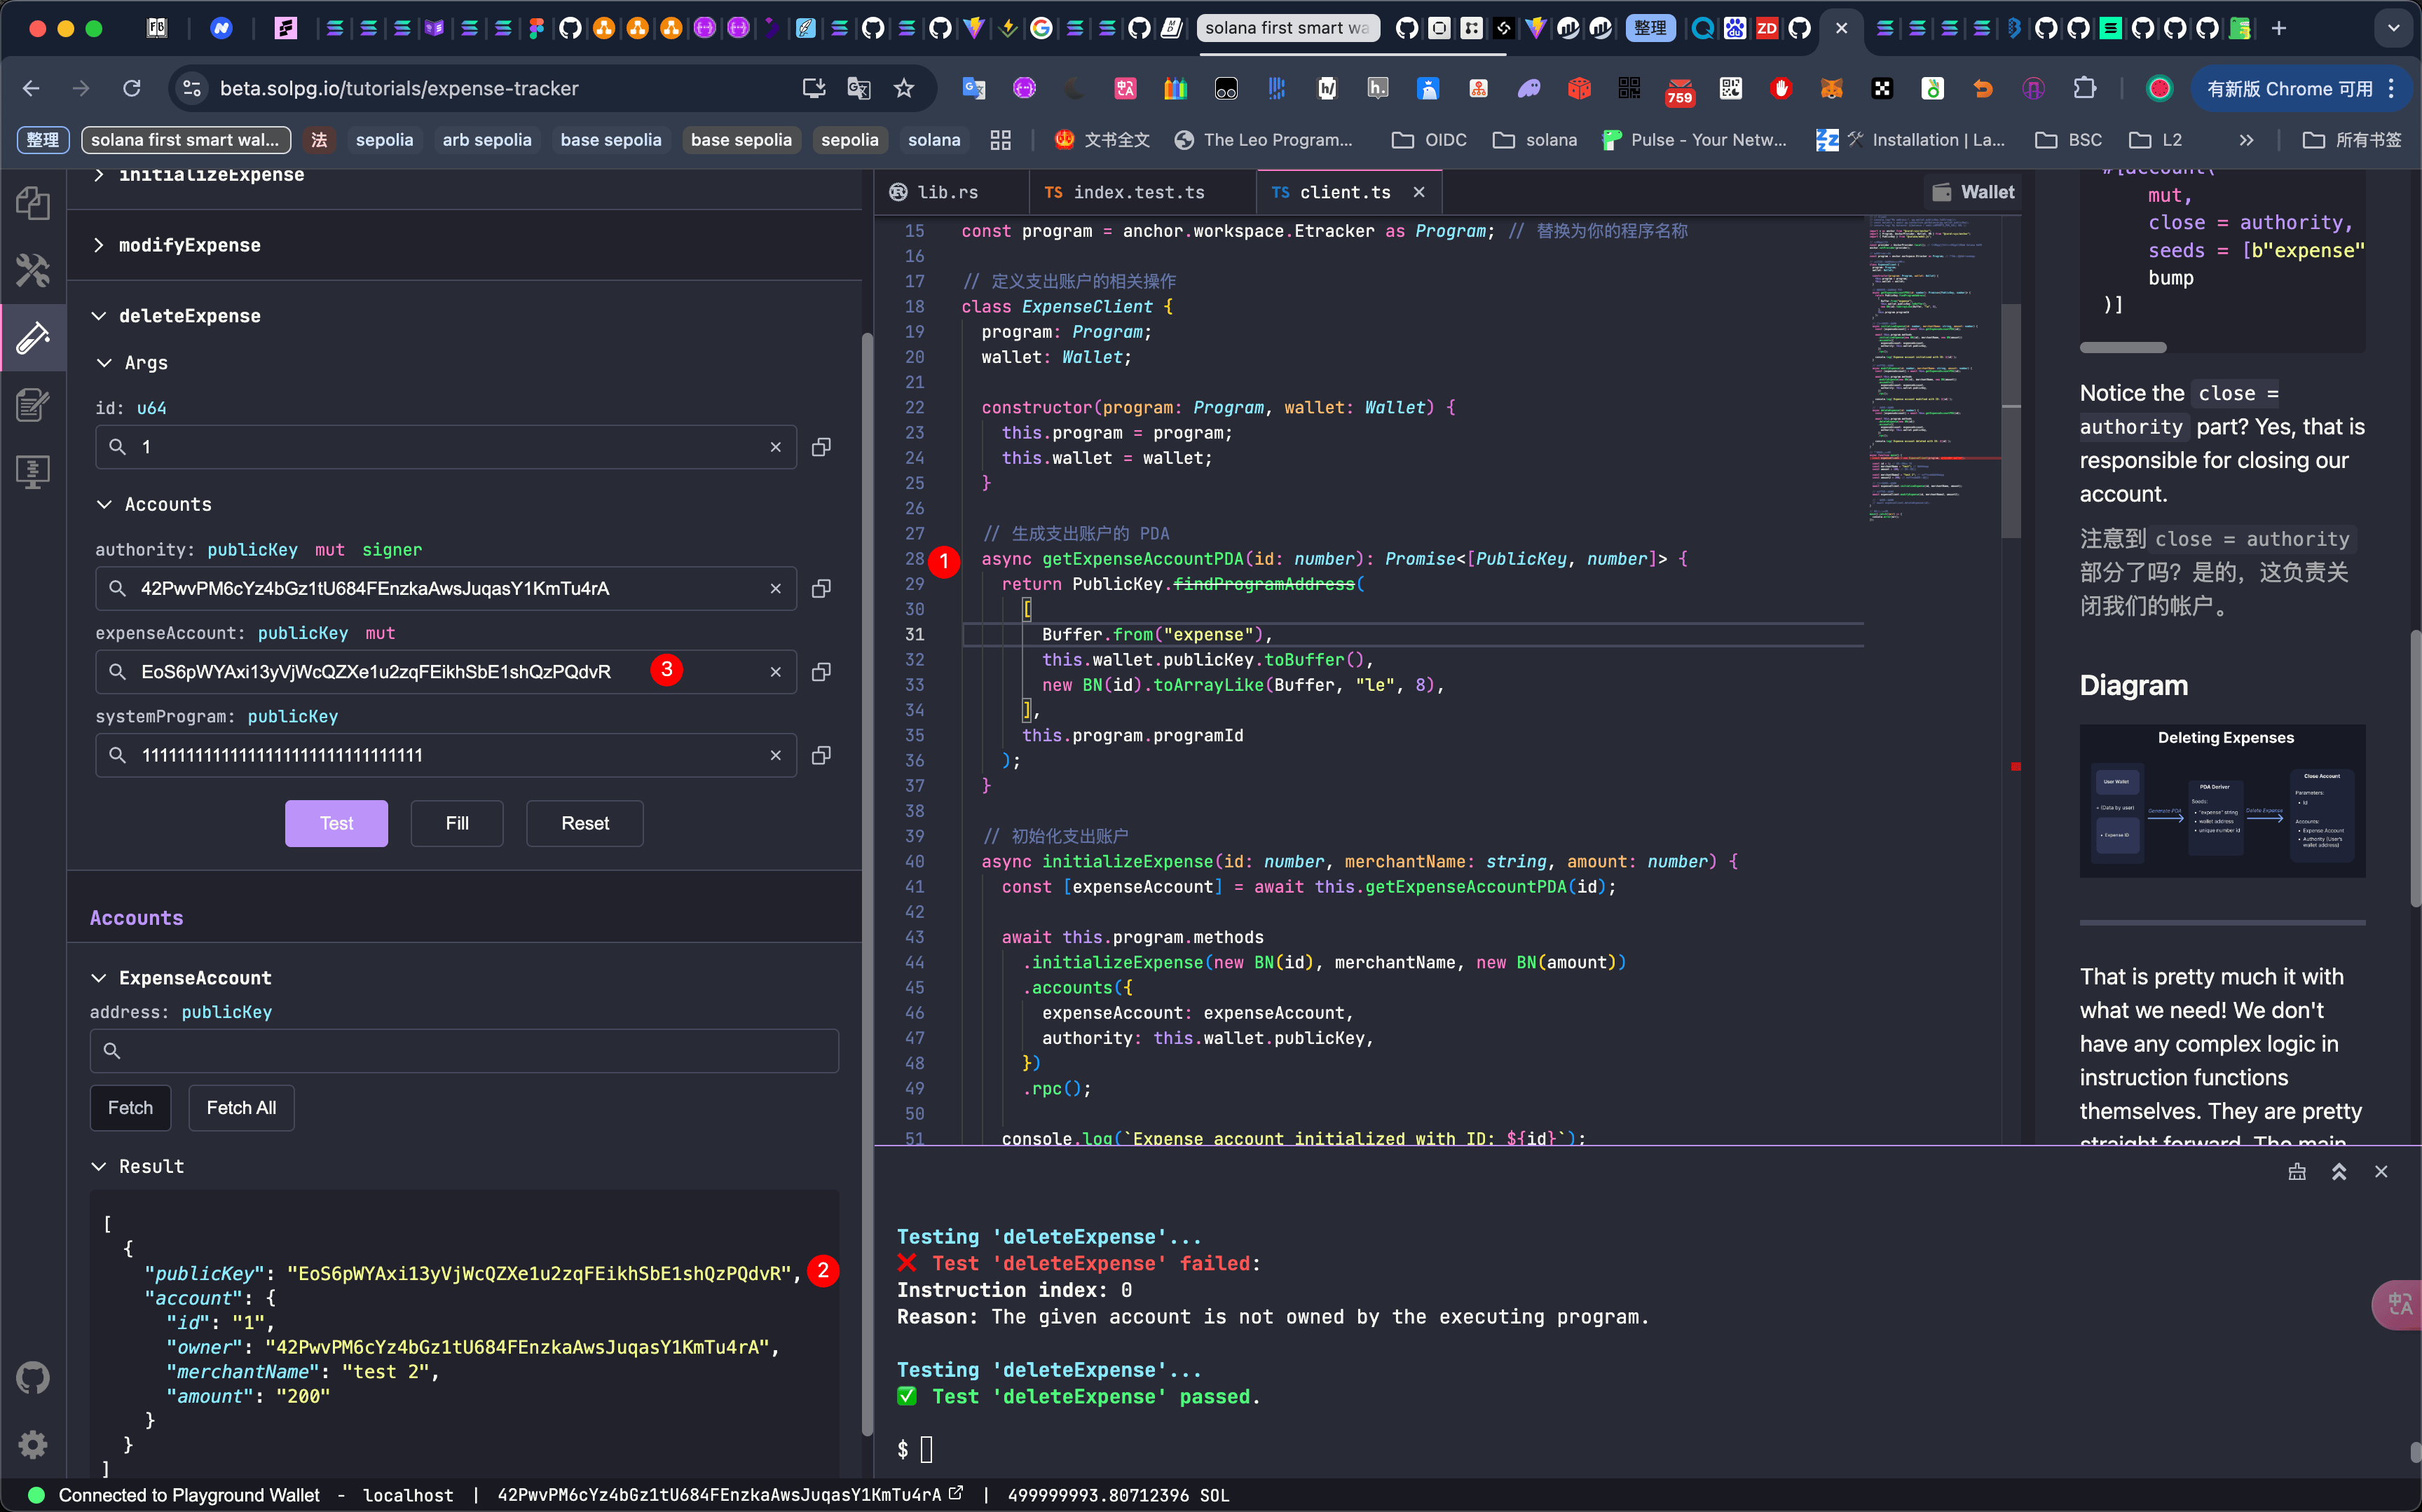Click the translate floating button
The height and width of the screenshot is (1512, 2422).
point(2398,1304)
